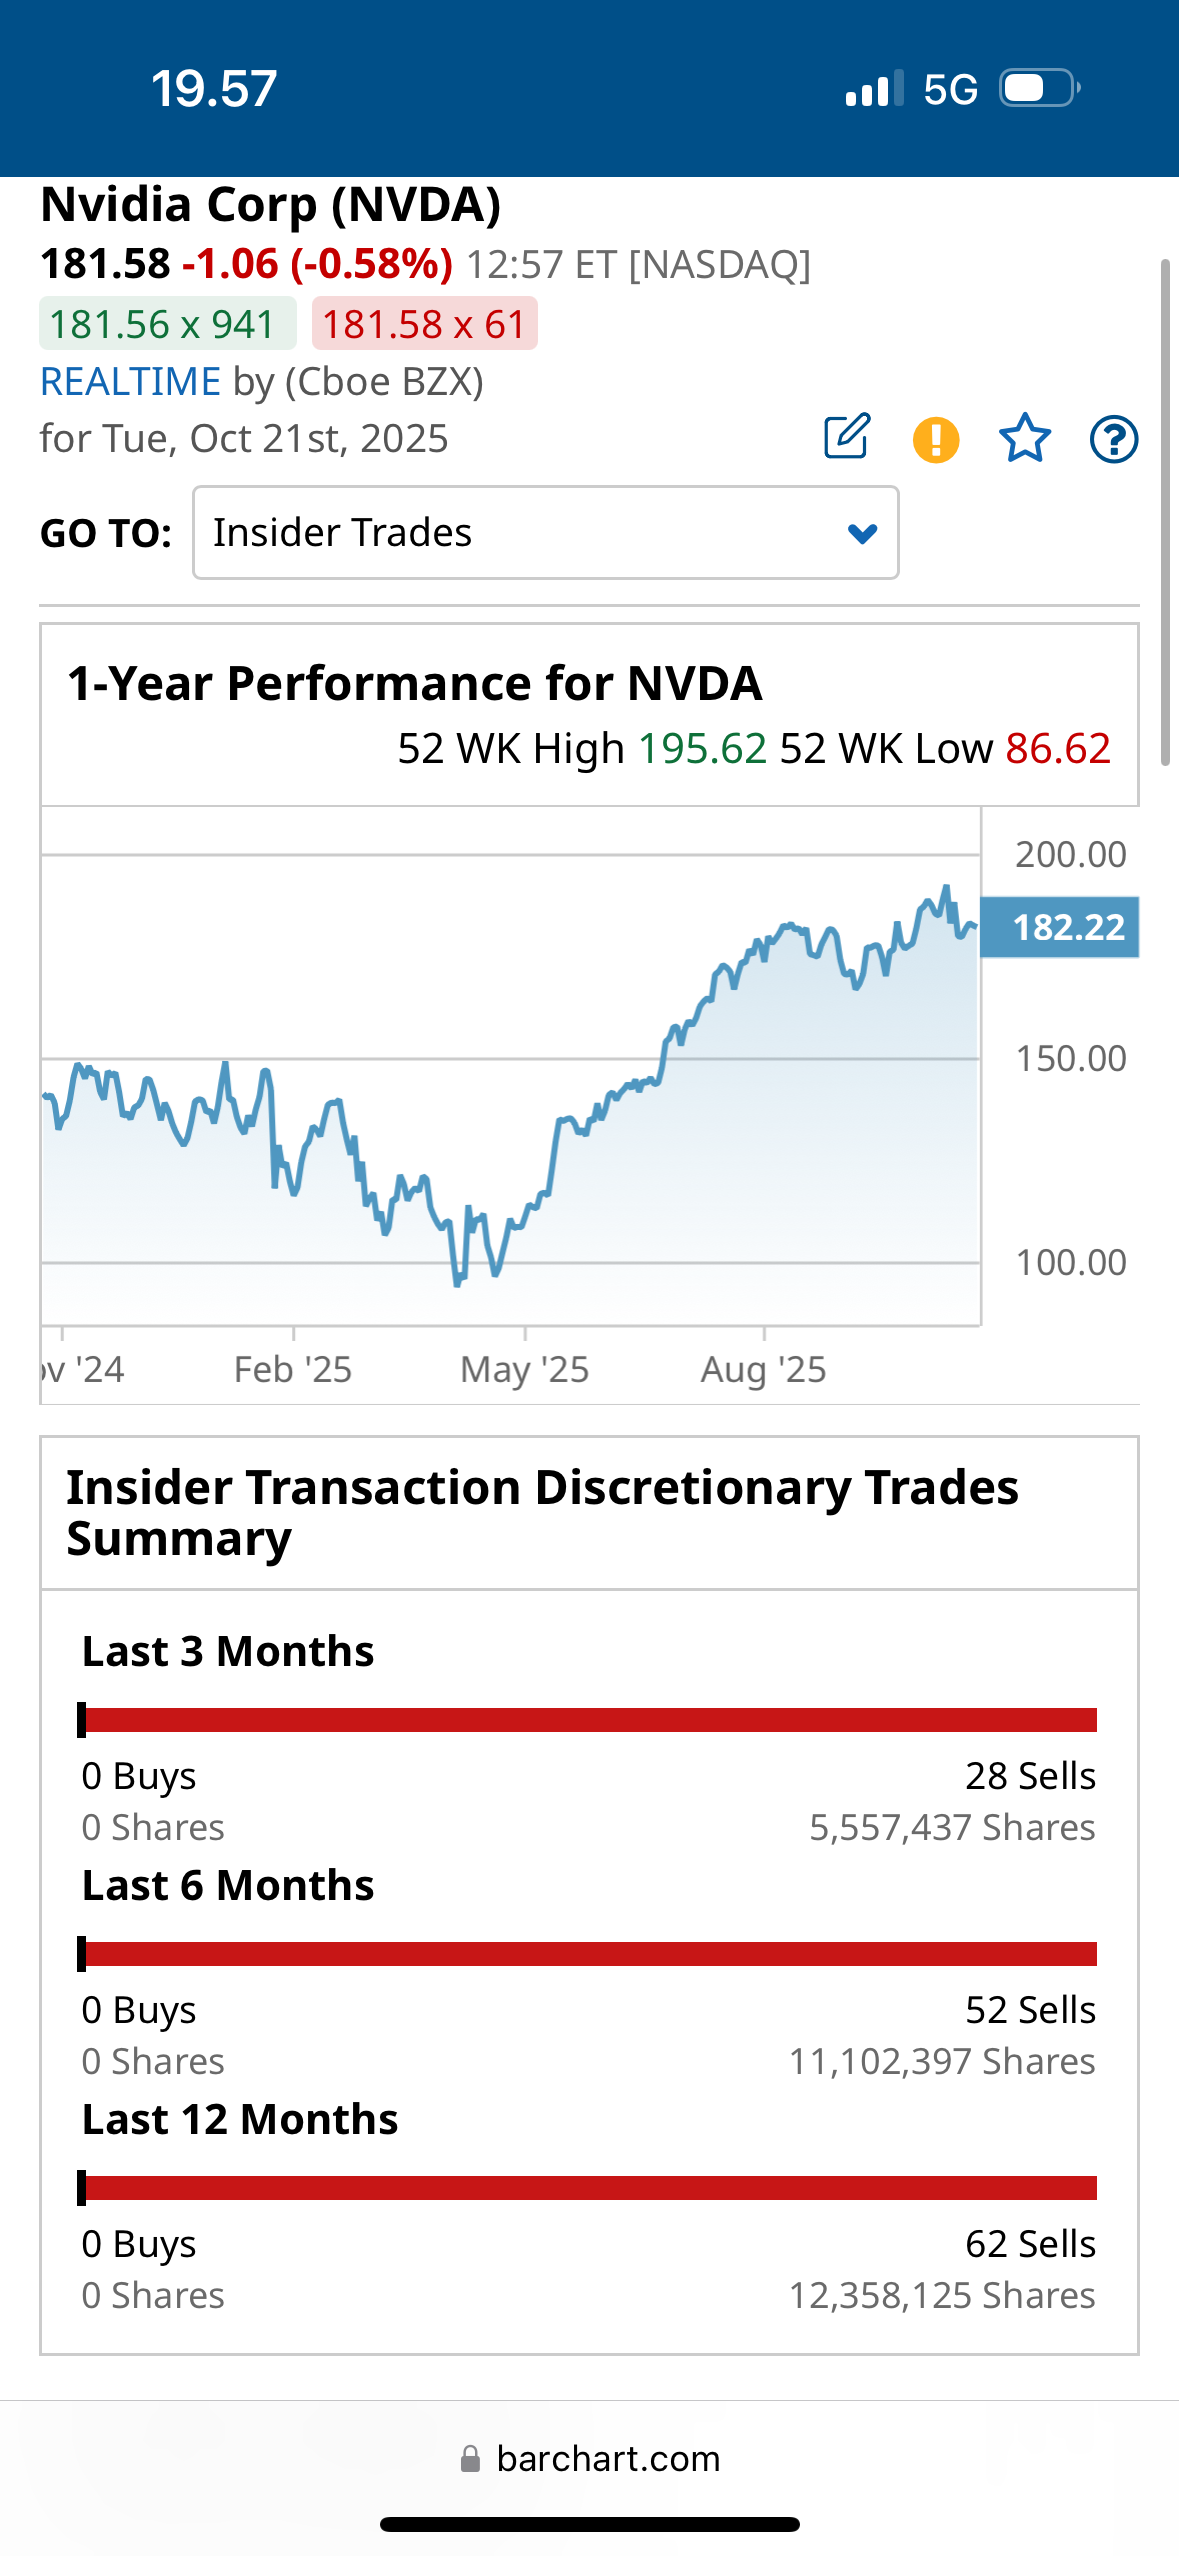
Task: Click the May '25 low point on chart
Action: [x=458, y=1280]
